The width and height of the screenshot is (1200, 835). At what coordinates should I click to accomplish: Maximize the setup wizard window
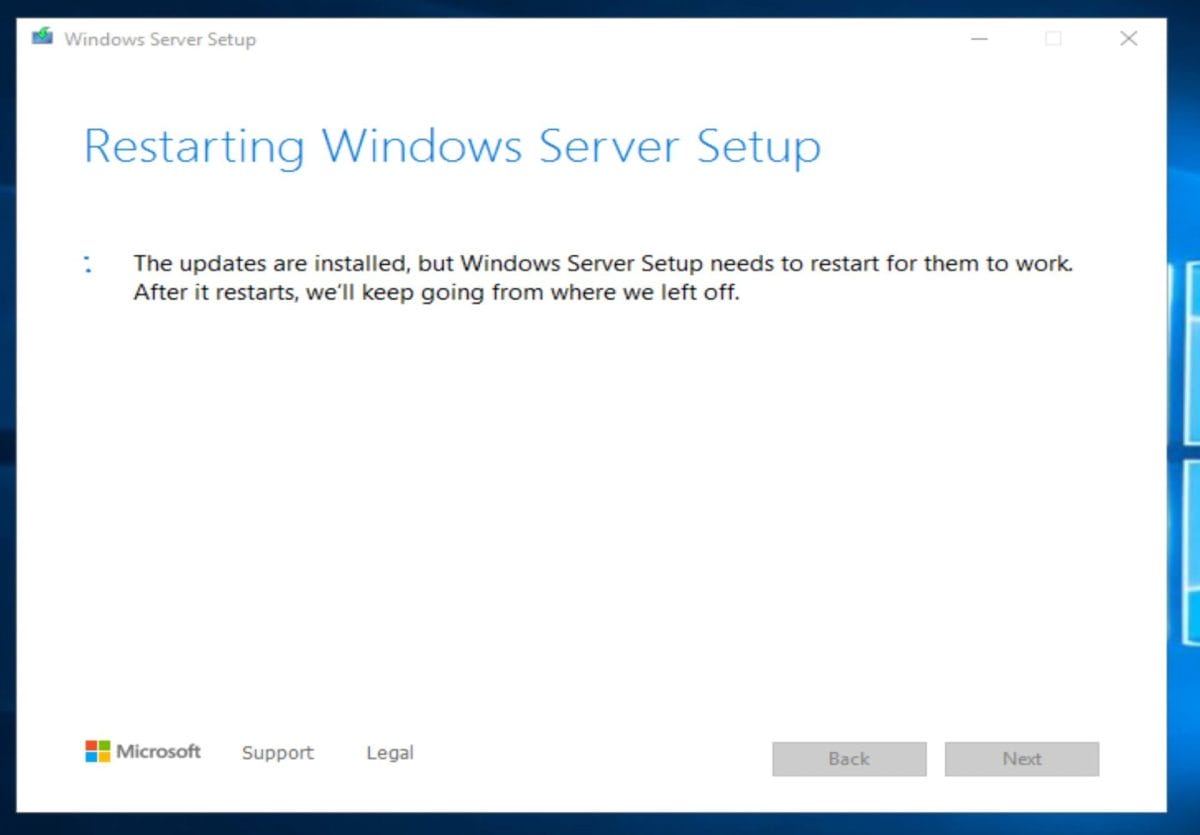point(1053,39)
